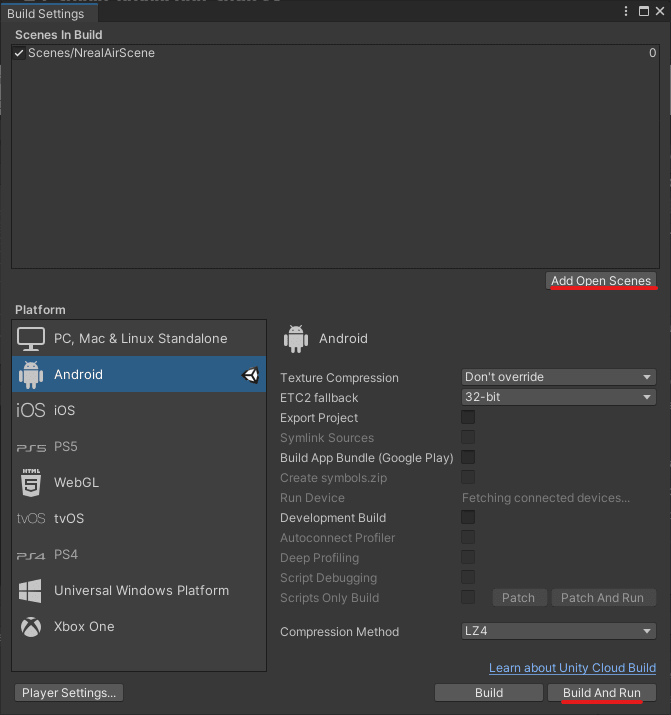The height and width of the screenshot is (715, 671).
Task: Click Scenes In Build heading
Action: 58,35
